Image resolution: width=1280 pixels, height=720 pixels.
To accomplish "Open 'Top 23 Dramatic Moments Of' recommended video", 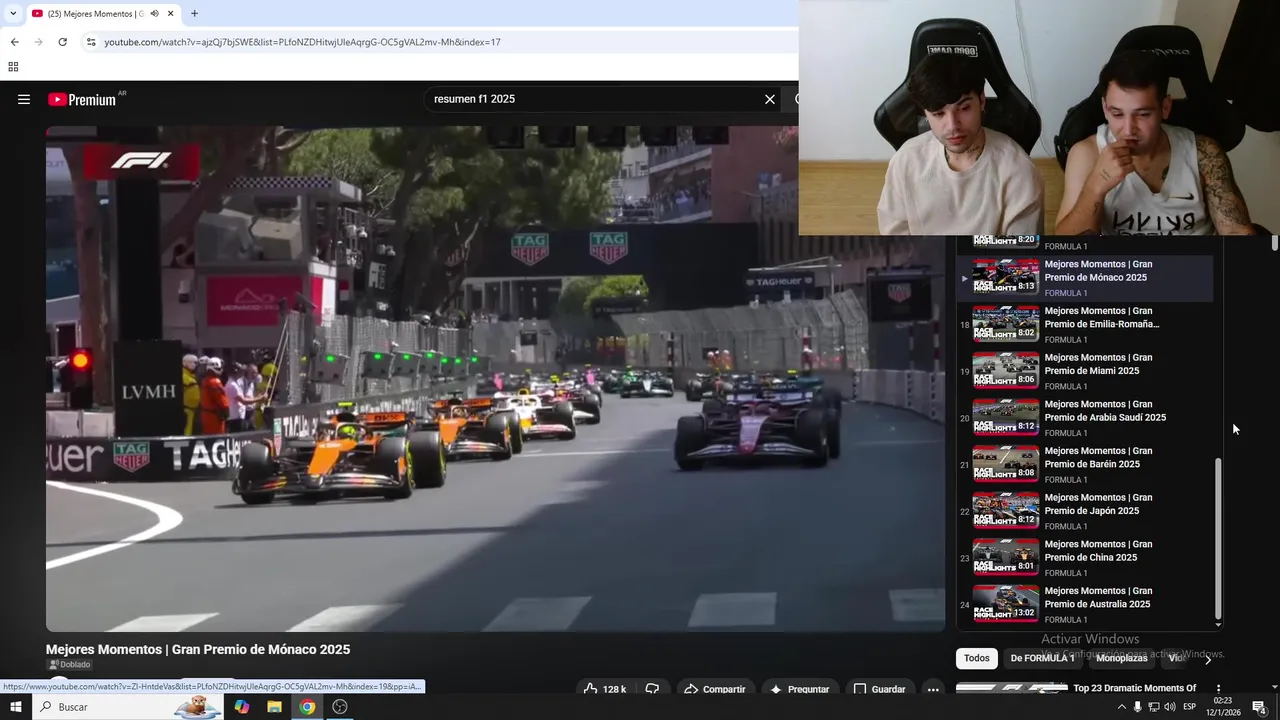I will [1134, 688].
